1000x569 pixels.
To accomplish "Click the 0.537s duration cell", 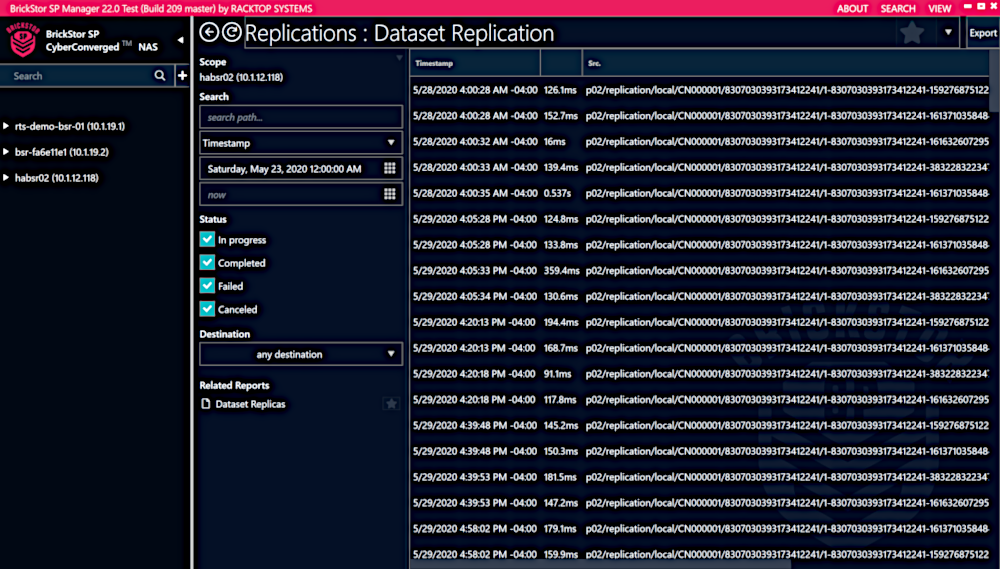I will 557,193.
